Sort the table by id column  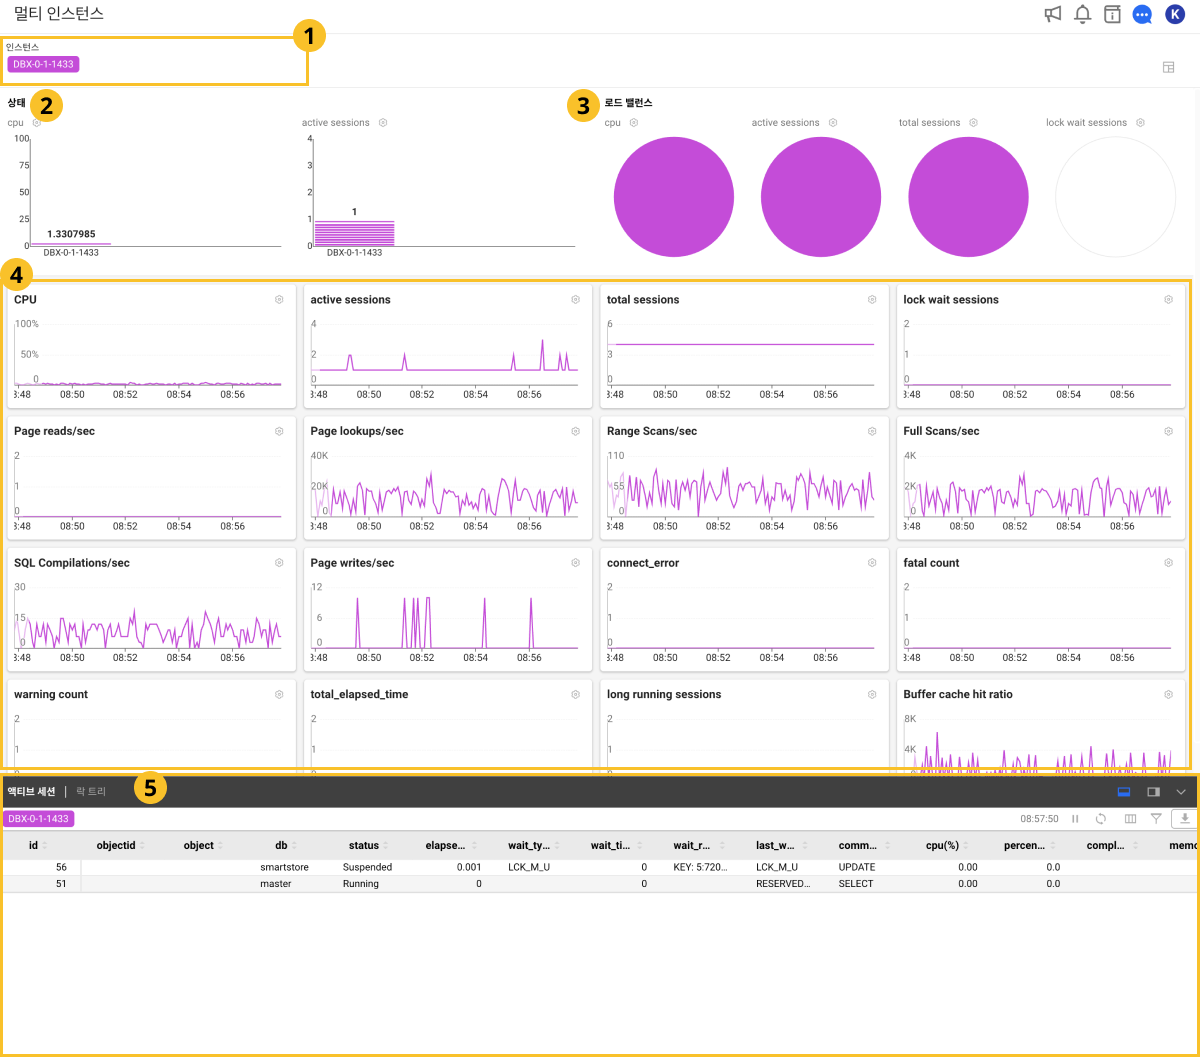(x=38, y=845)
